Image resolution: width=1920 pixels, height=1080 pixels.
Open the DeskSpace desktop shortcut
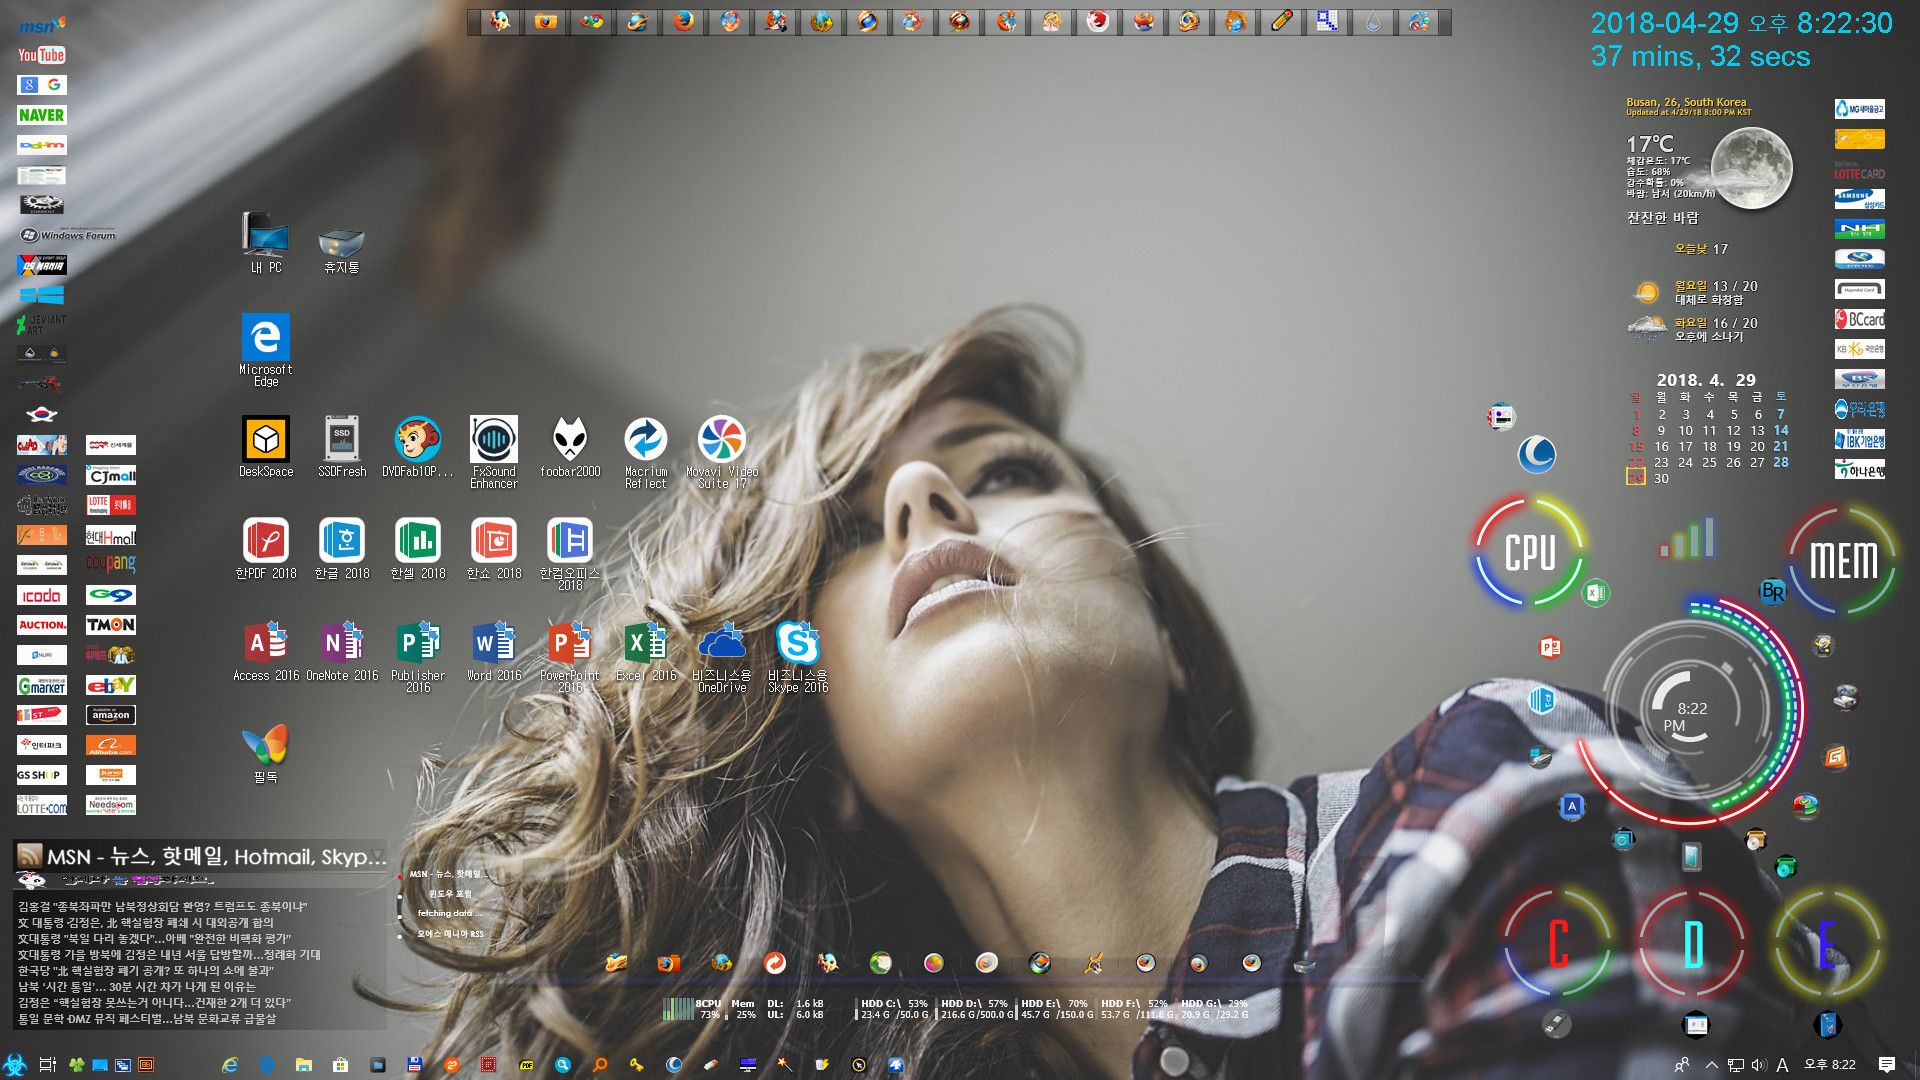[x=266, y=446]
